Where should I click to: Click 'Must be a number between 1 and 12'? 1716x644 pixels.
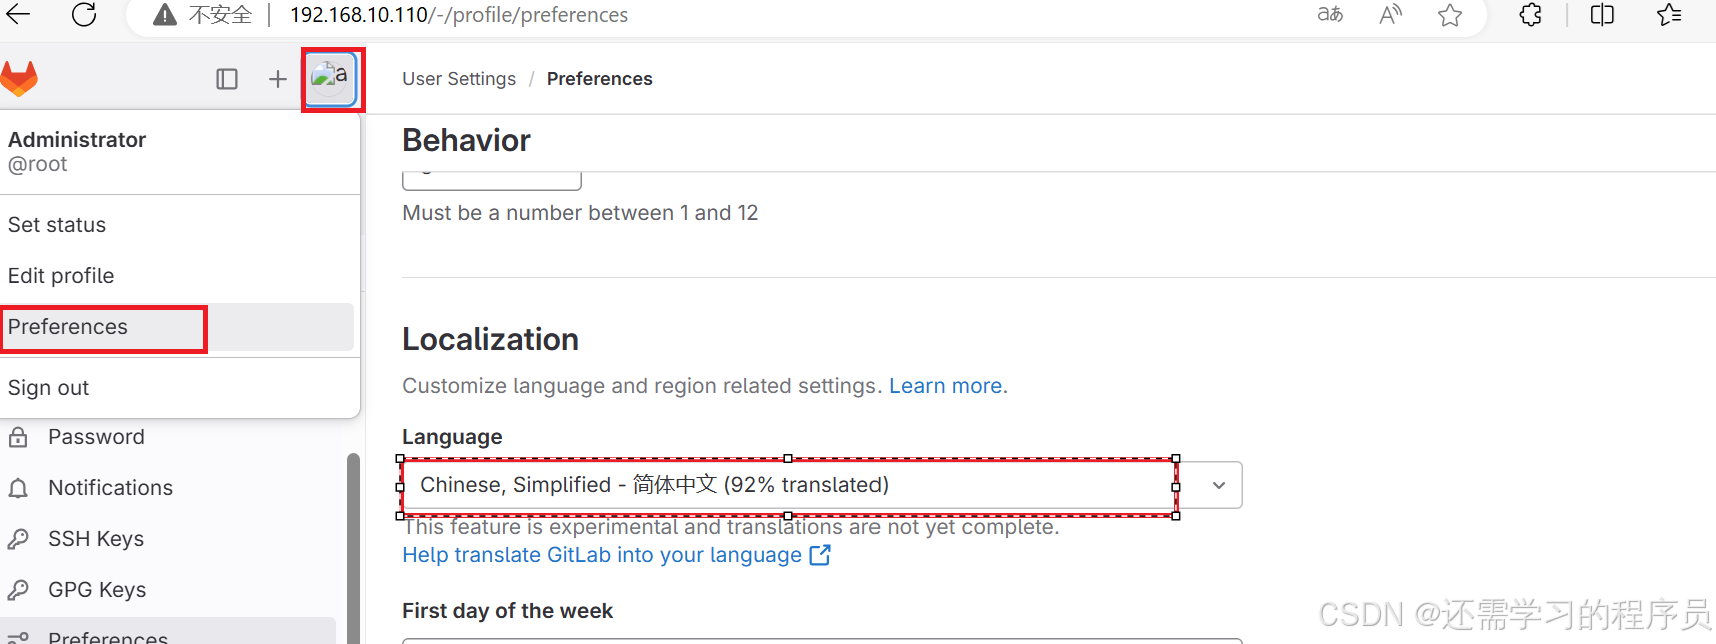pos(580,213)
